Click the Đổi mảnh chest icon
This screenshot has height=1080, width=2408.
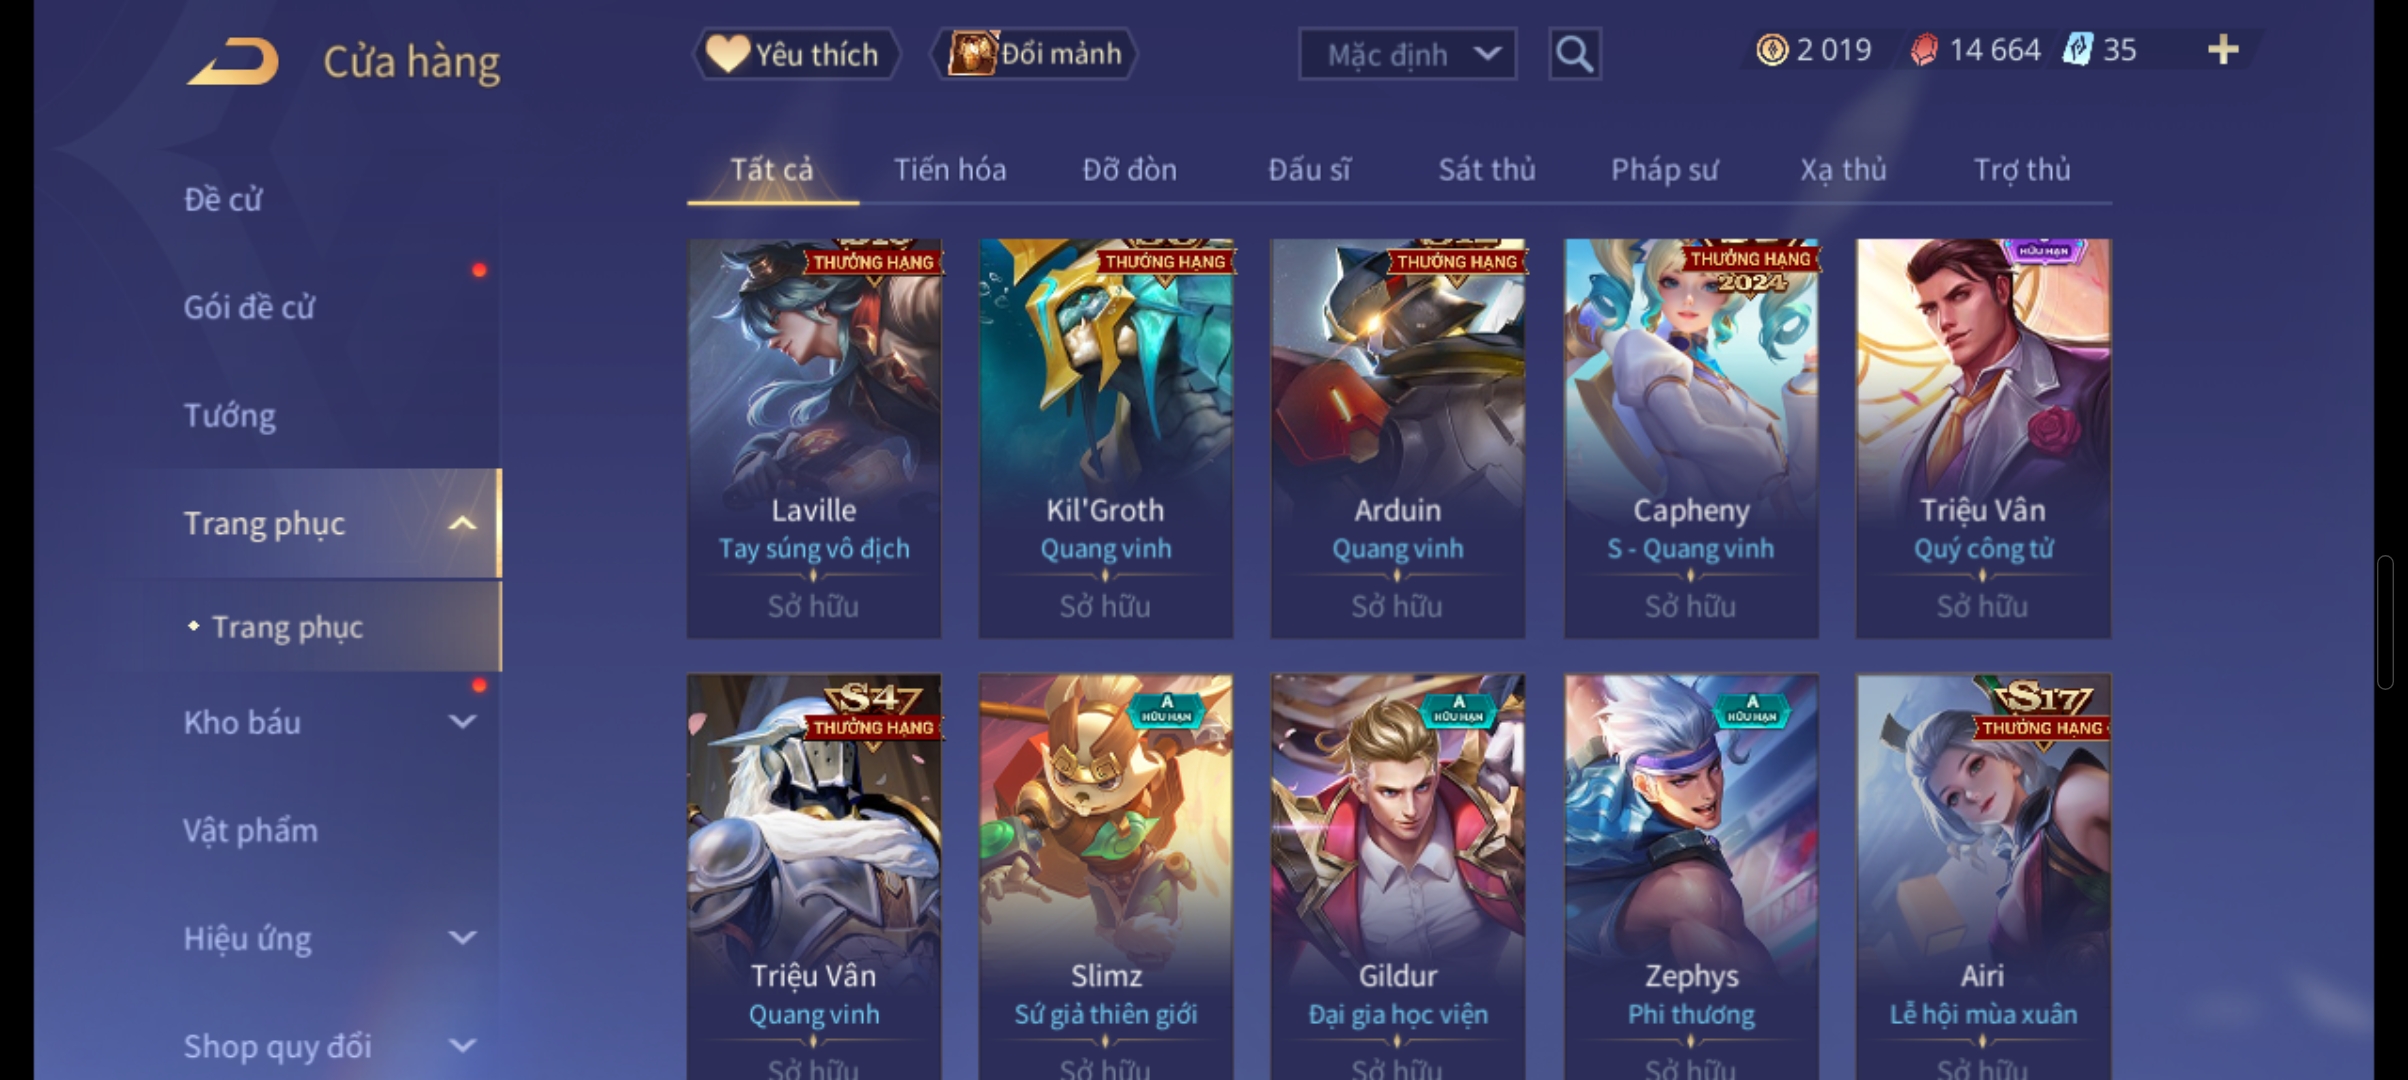click(x=972, y=53)
